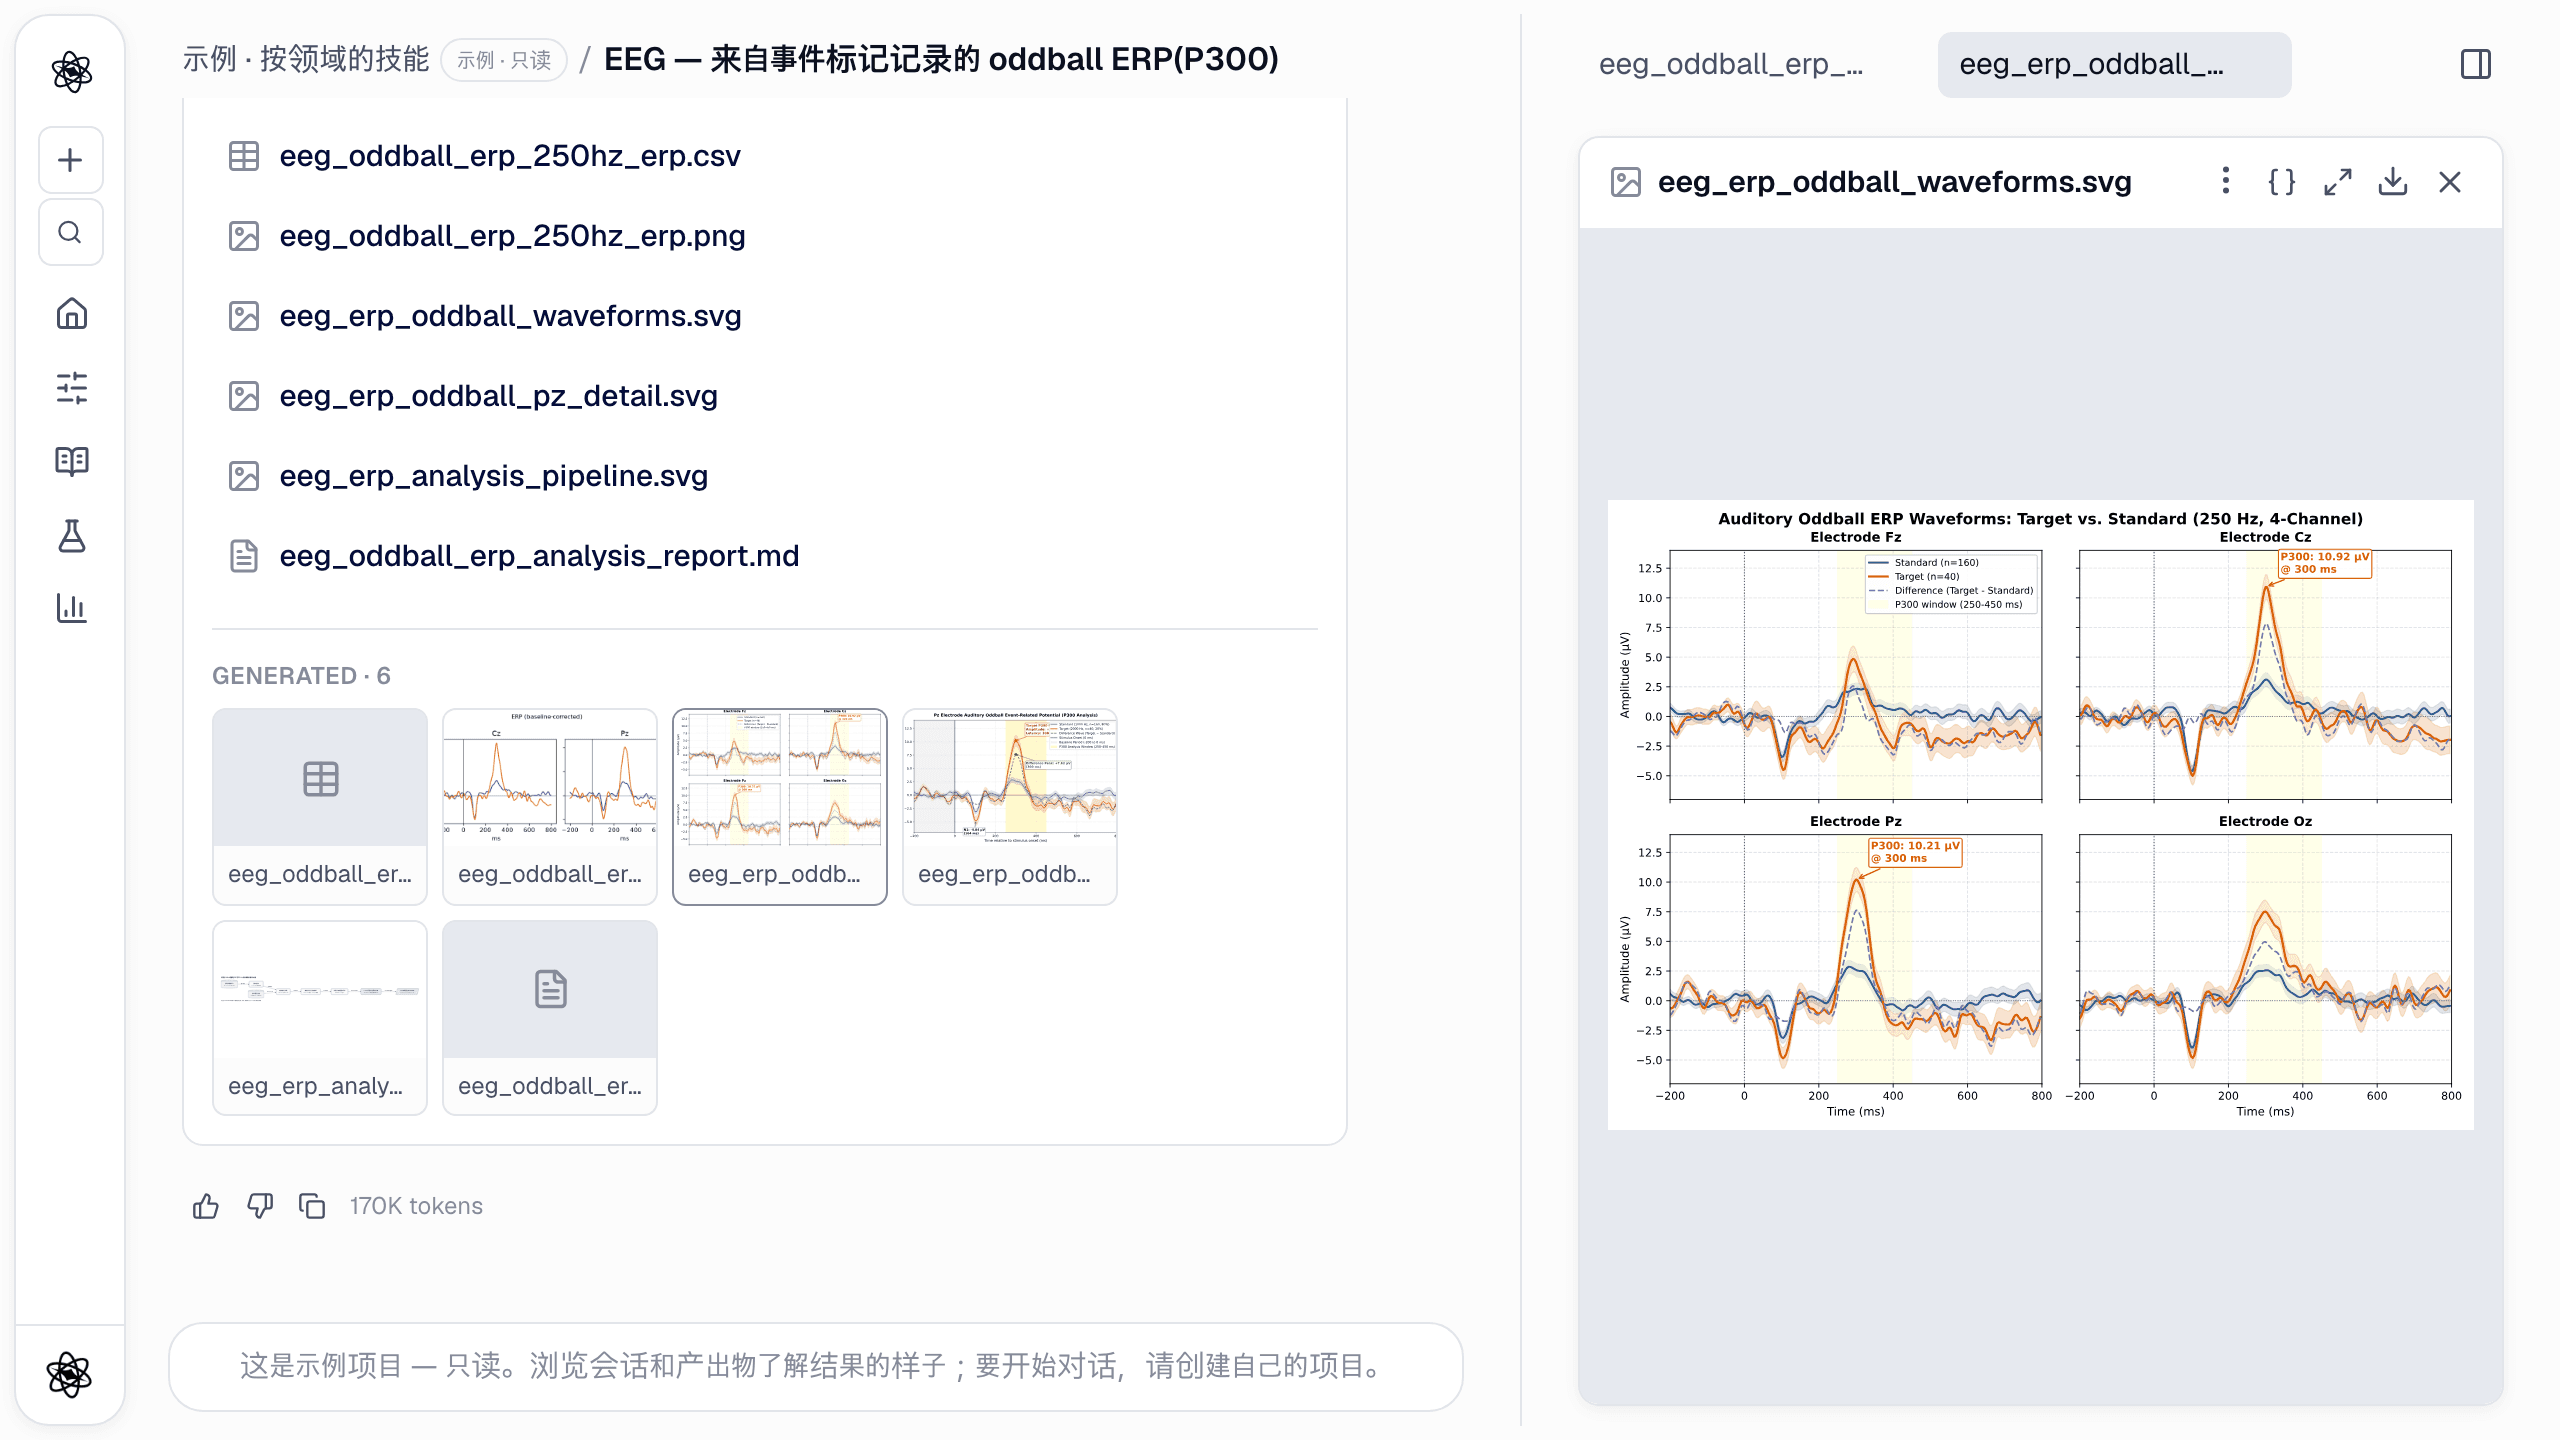The height and width of the screenshot is (1440, 2560).
Task: Select the Pz detail plot thumbnail
Action: click(1010, 807)
